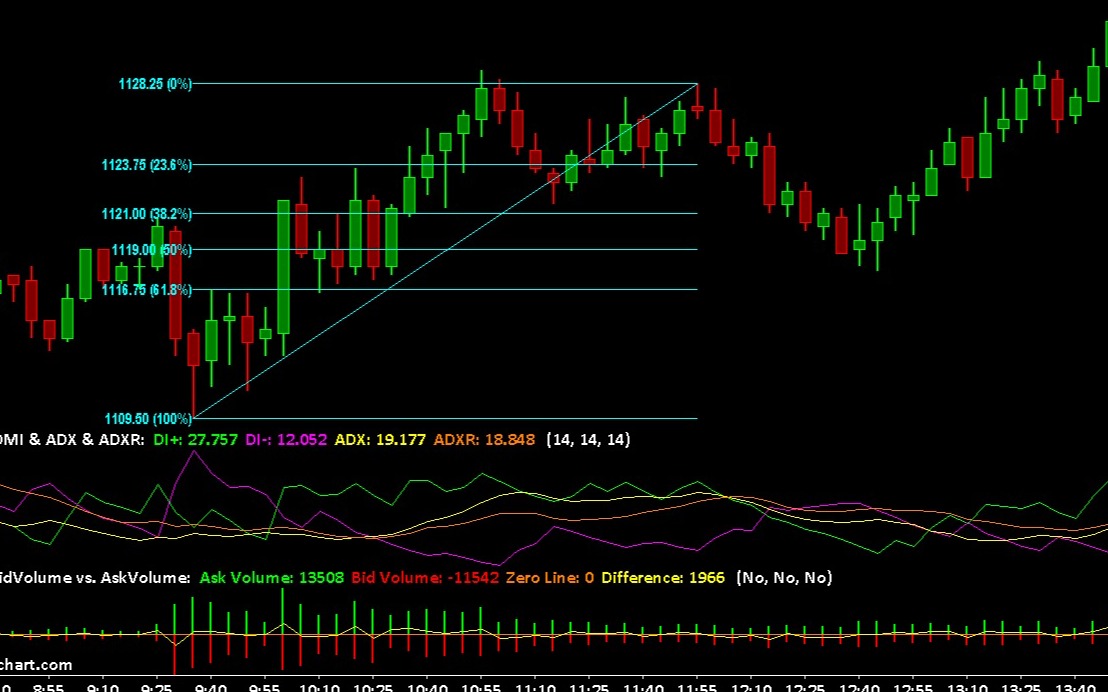Click the 1116.75 (61.8%) Fibonacci label
The width and height of the screenshot is (1108, 692).
[x=146, y=290]
